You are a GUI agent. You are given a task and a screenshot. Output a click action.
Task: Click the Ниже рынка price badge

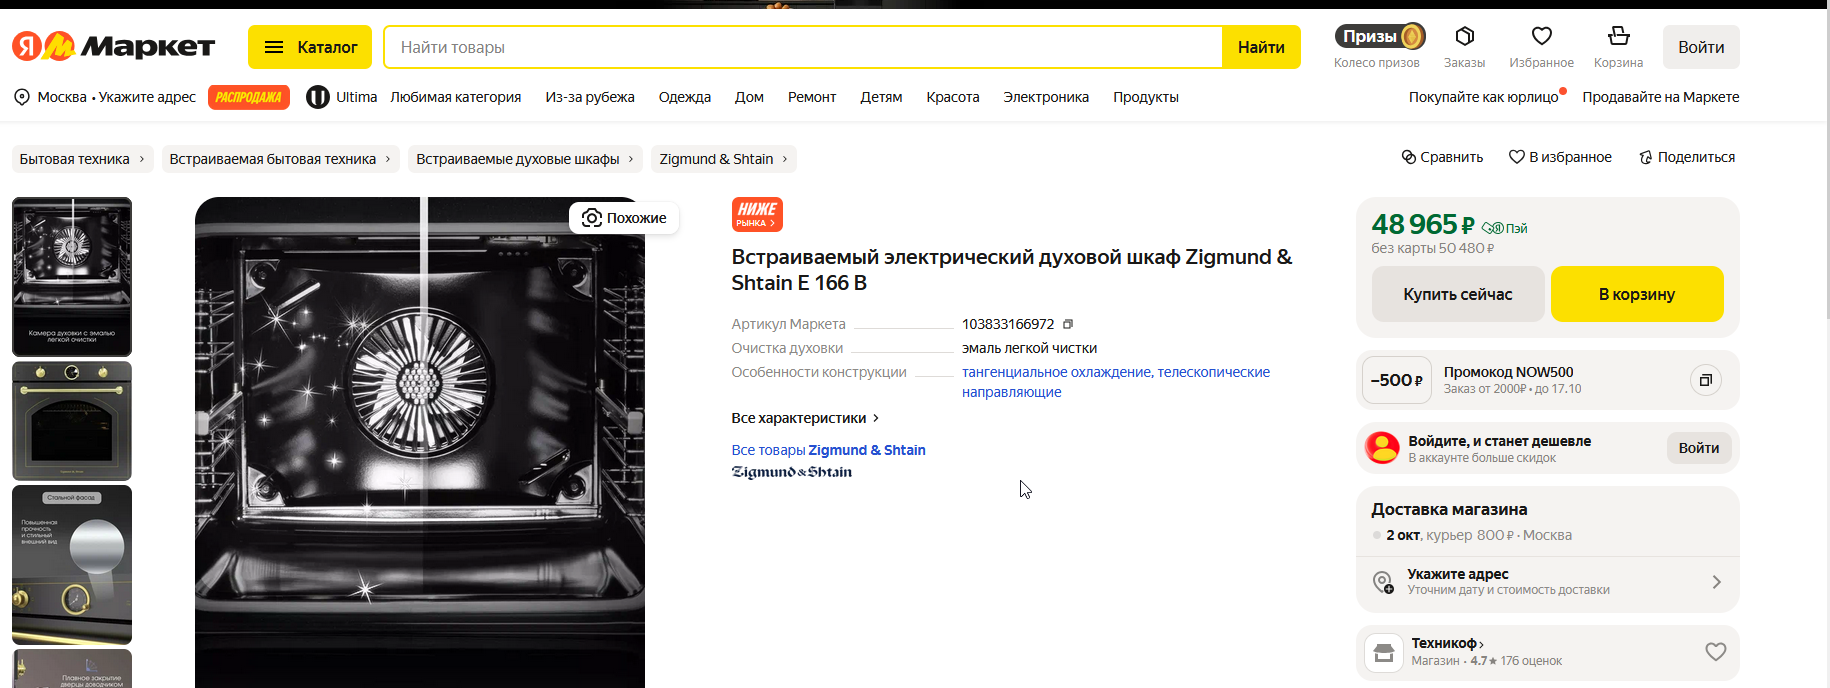click(x=757, y=214)
